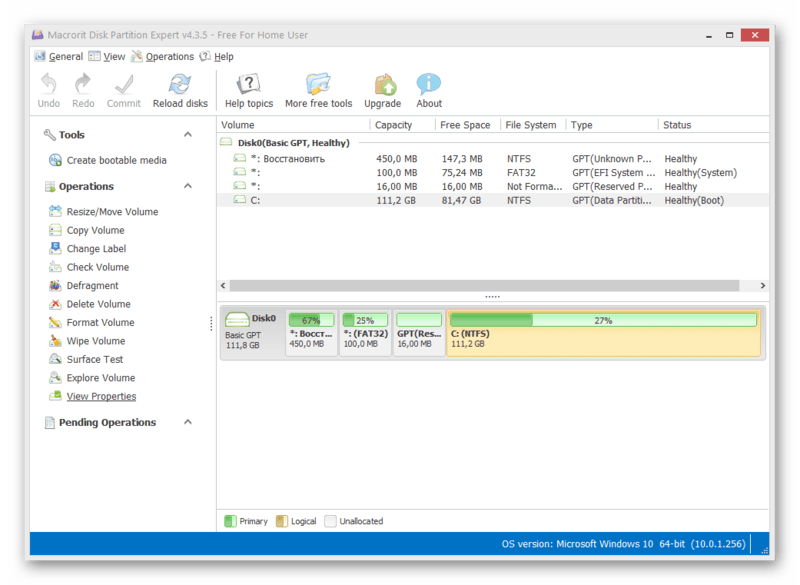Collapse the Pending Operations section
The width and height of the screenshot is (800, 585).
point(187,423)
